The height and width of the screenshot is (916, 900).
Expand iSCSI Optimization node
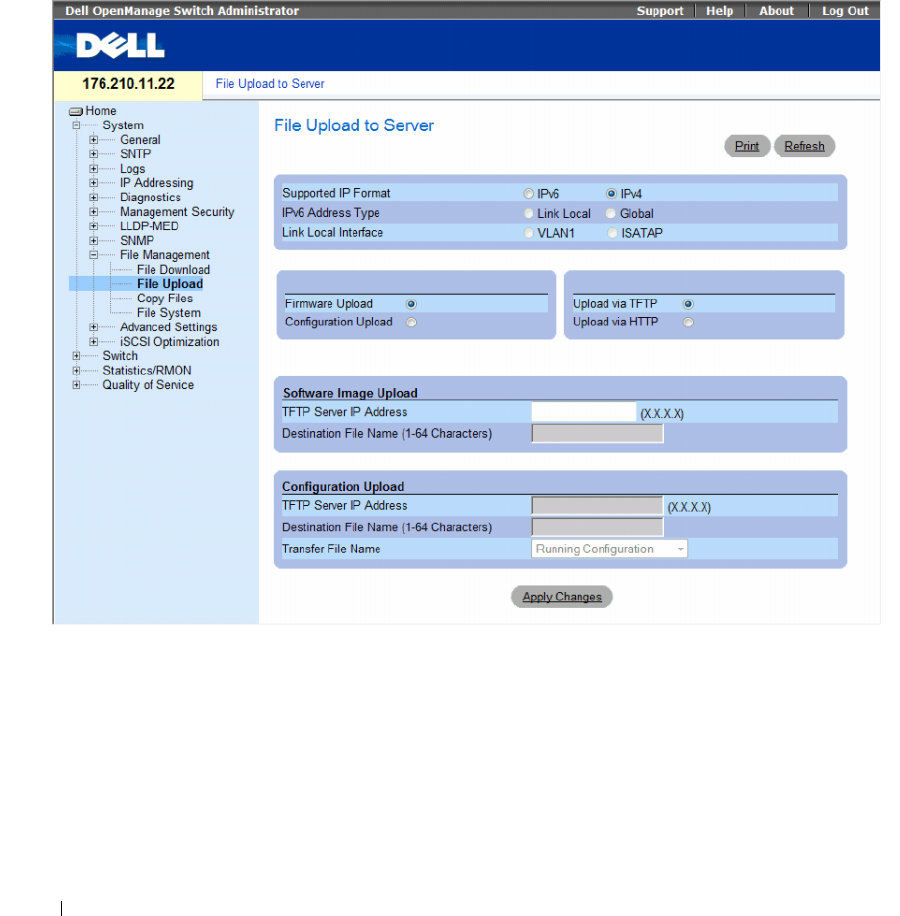pyautogui.click(x=93, y=342)
